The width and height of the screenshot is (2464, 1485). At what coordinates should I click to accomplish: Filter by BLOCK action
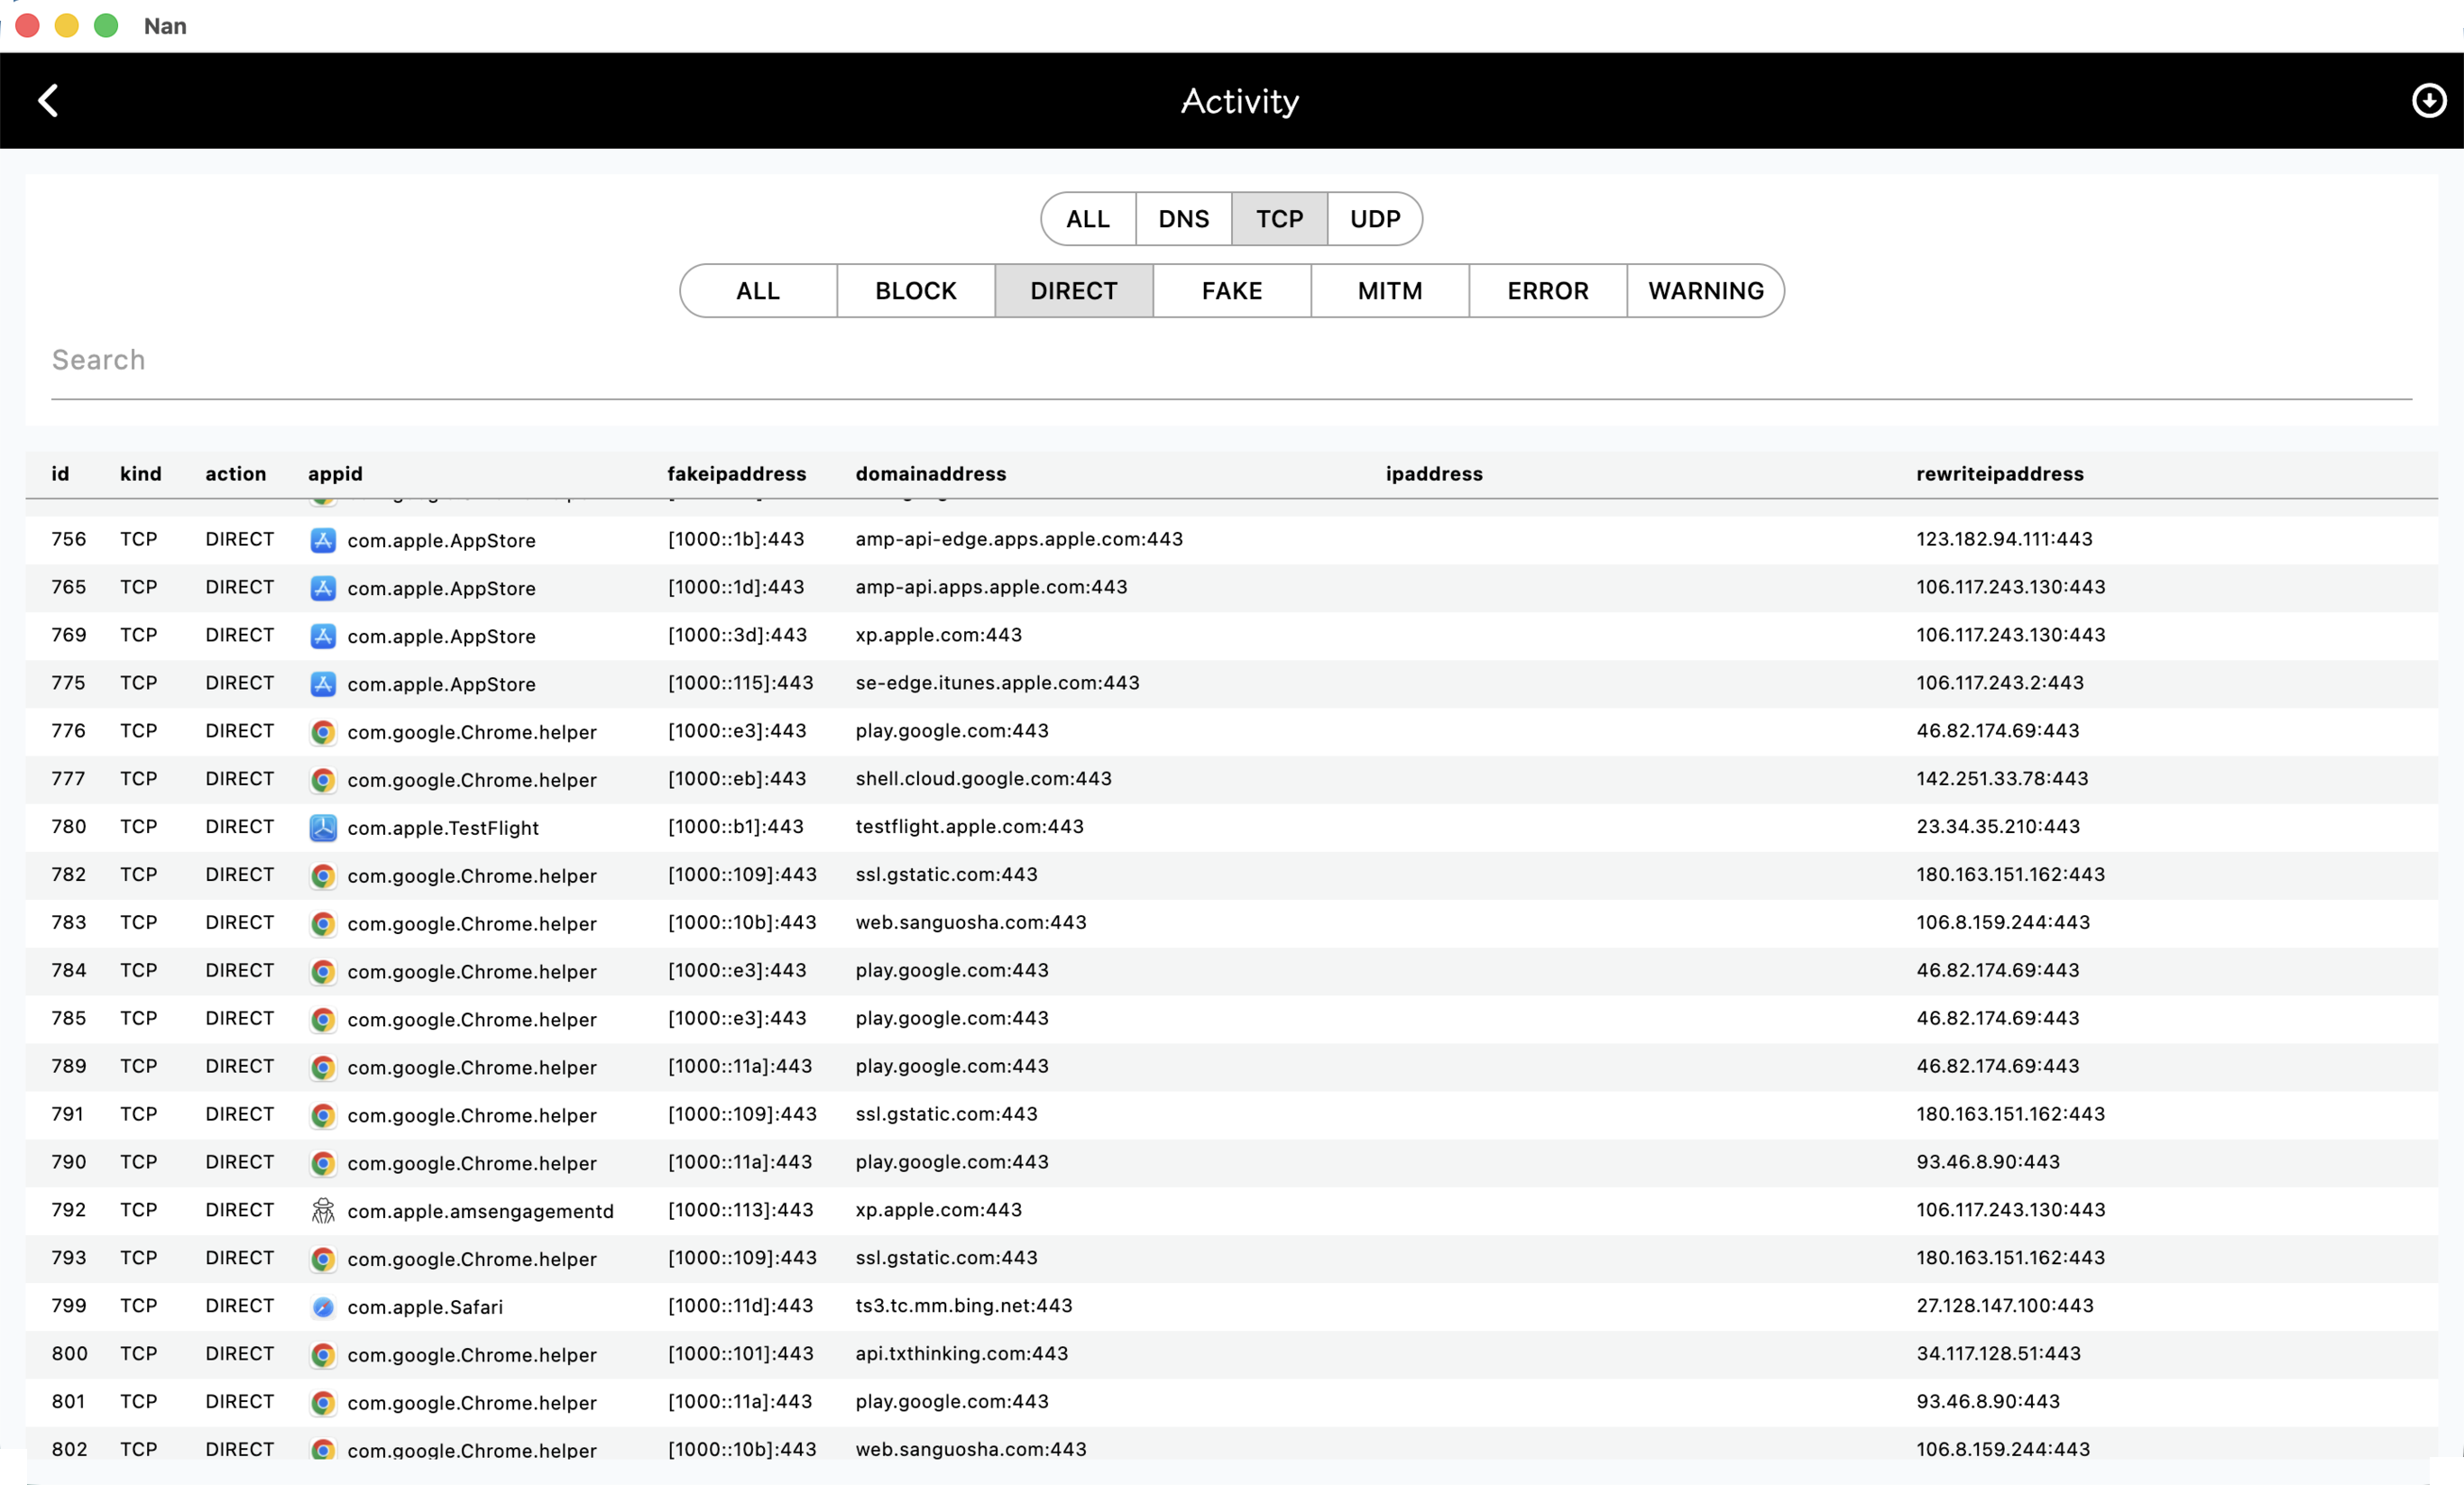(915, 291)
